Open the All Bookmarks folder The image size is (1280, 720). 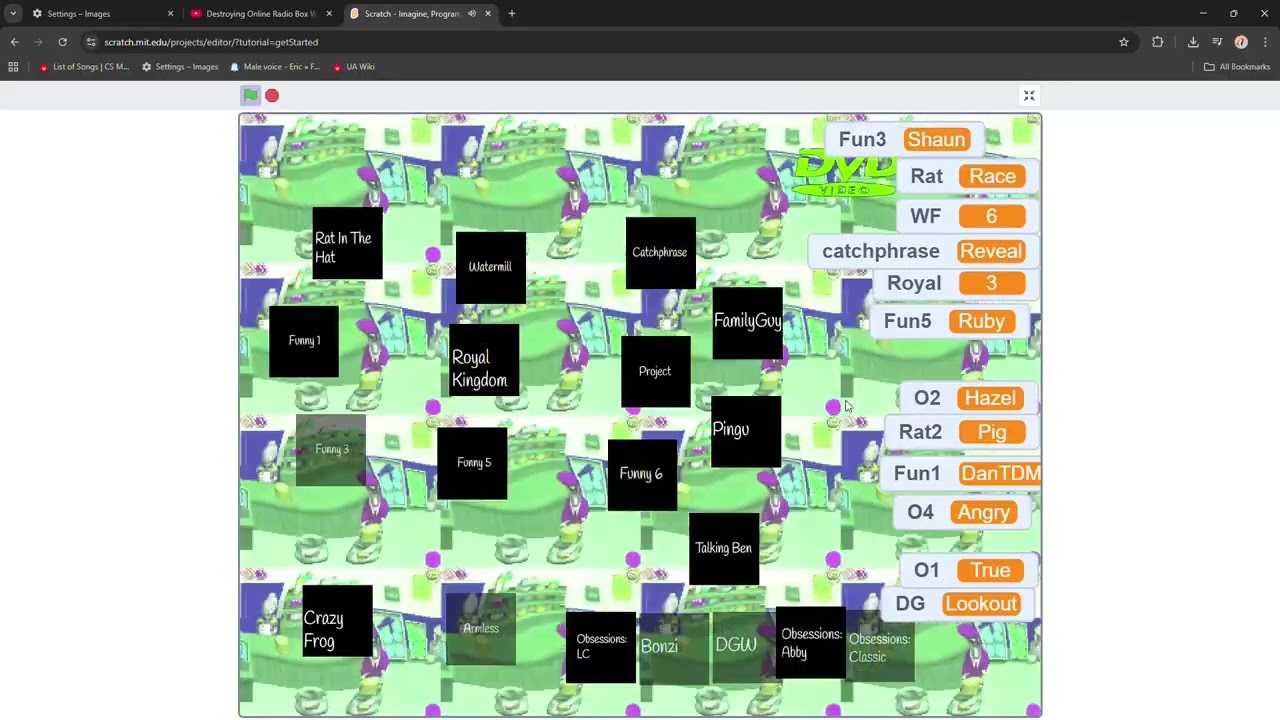(1237, 67)
